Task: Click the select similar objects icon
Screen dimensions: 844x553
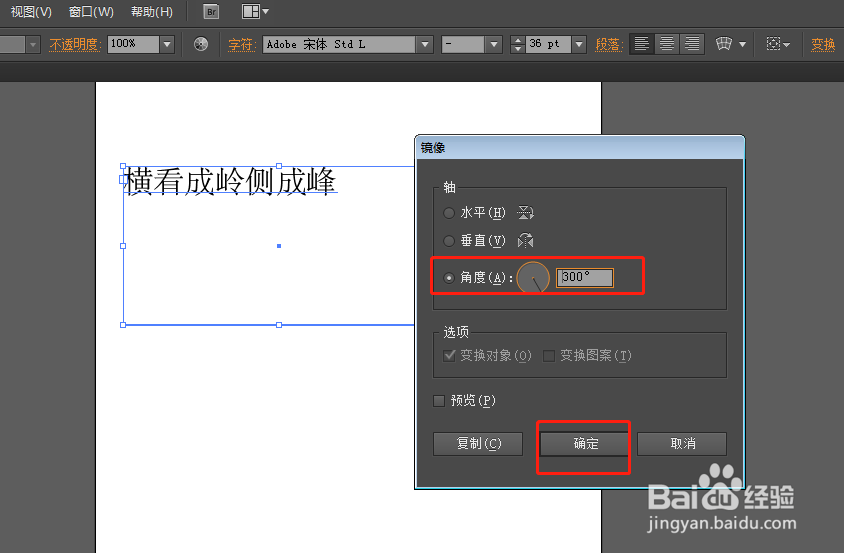Action: (x=773, y=44)
